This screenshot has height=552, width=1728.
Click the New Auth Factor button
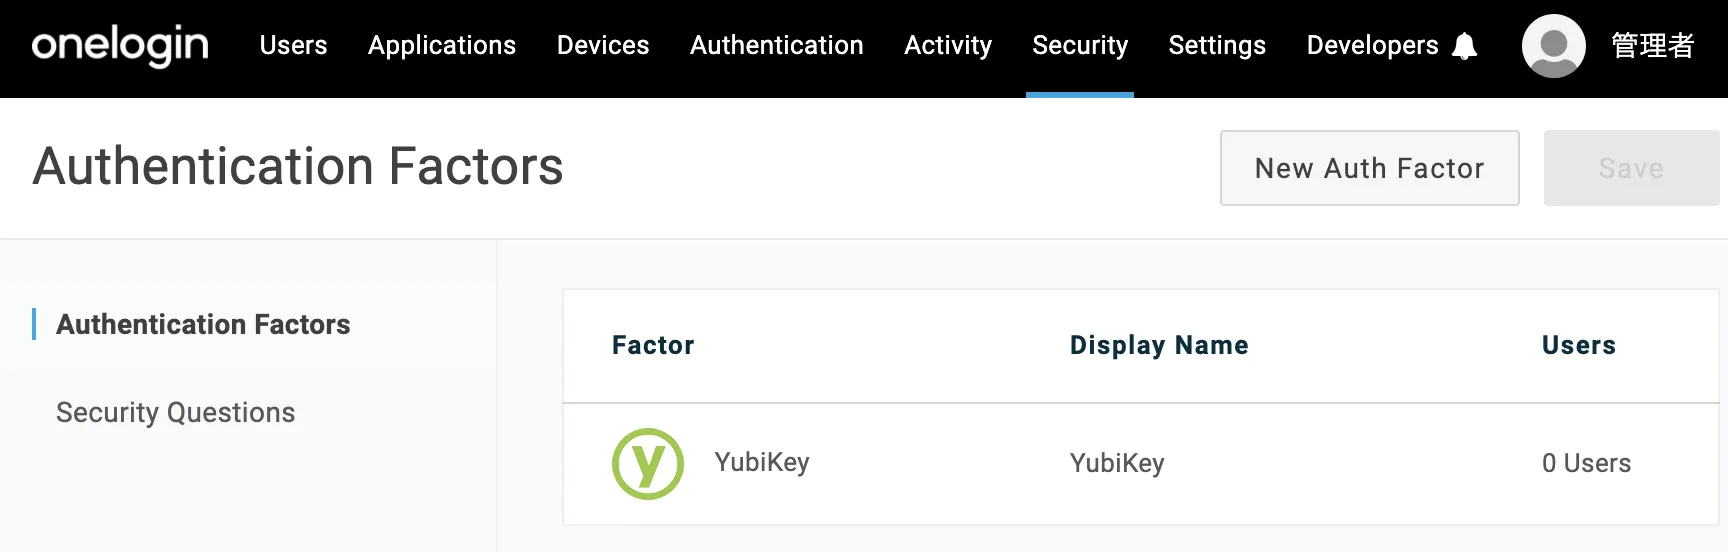click(x=1369, y=168)
